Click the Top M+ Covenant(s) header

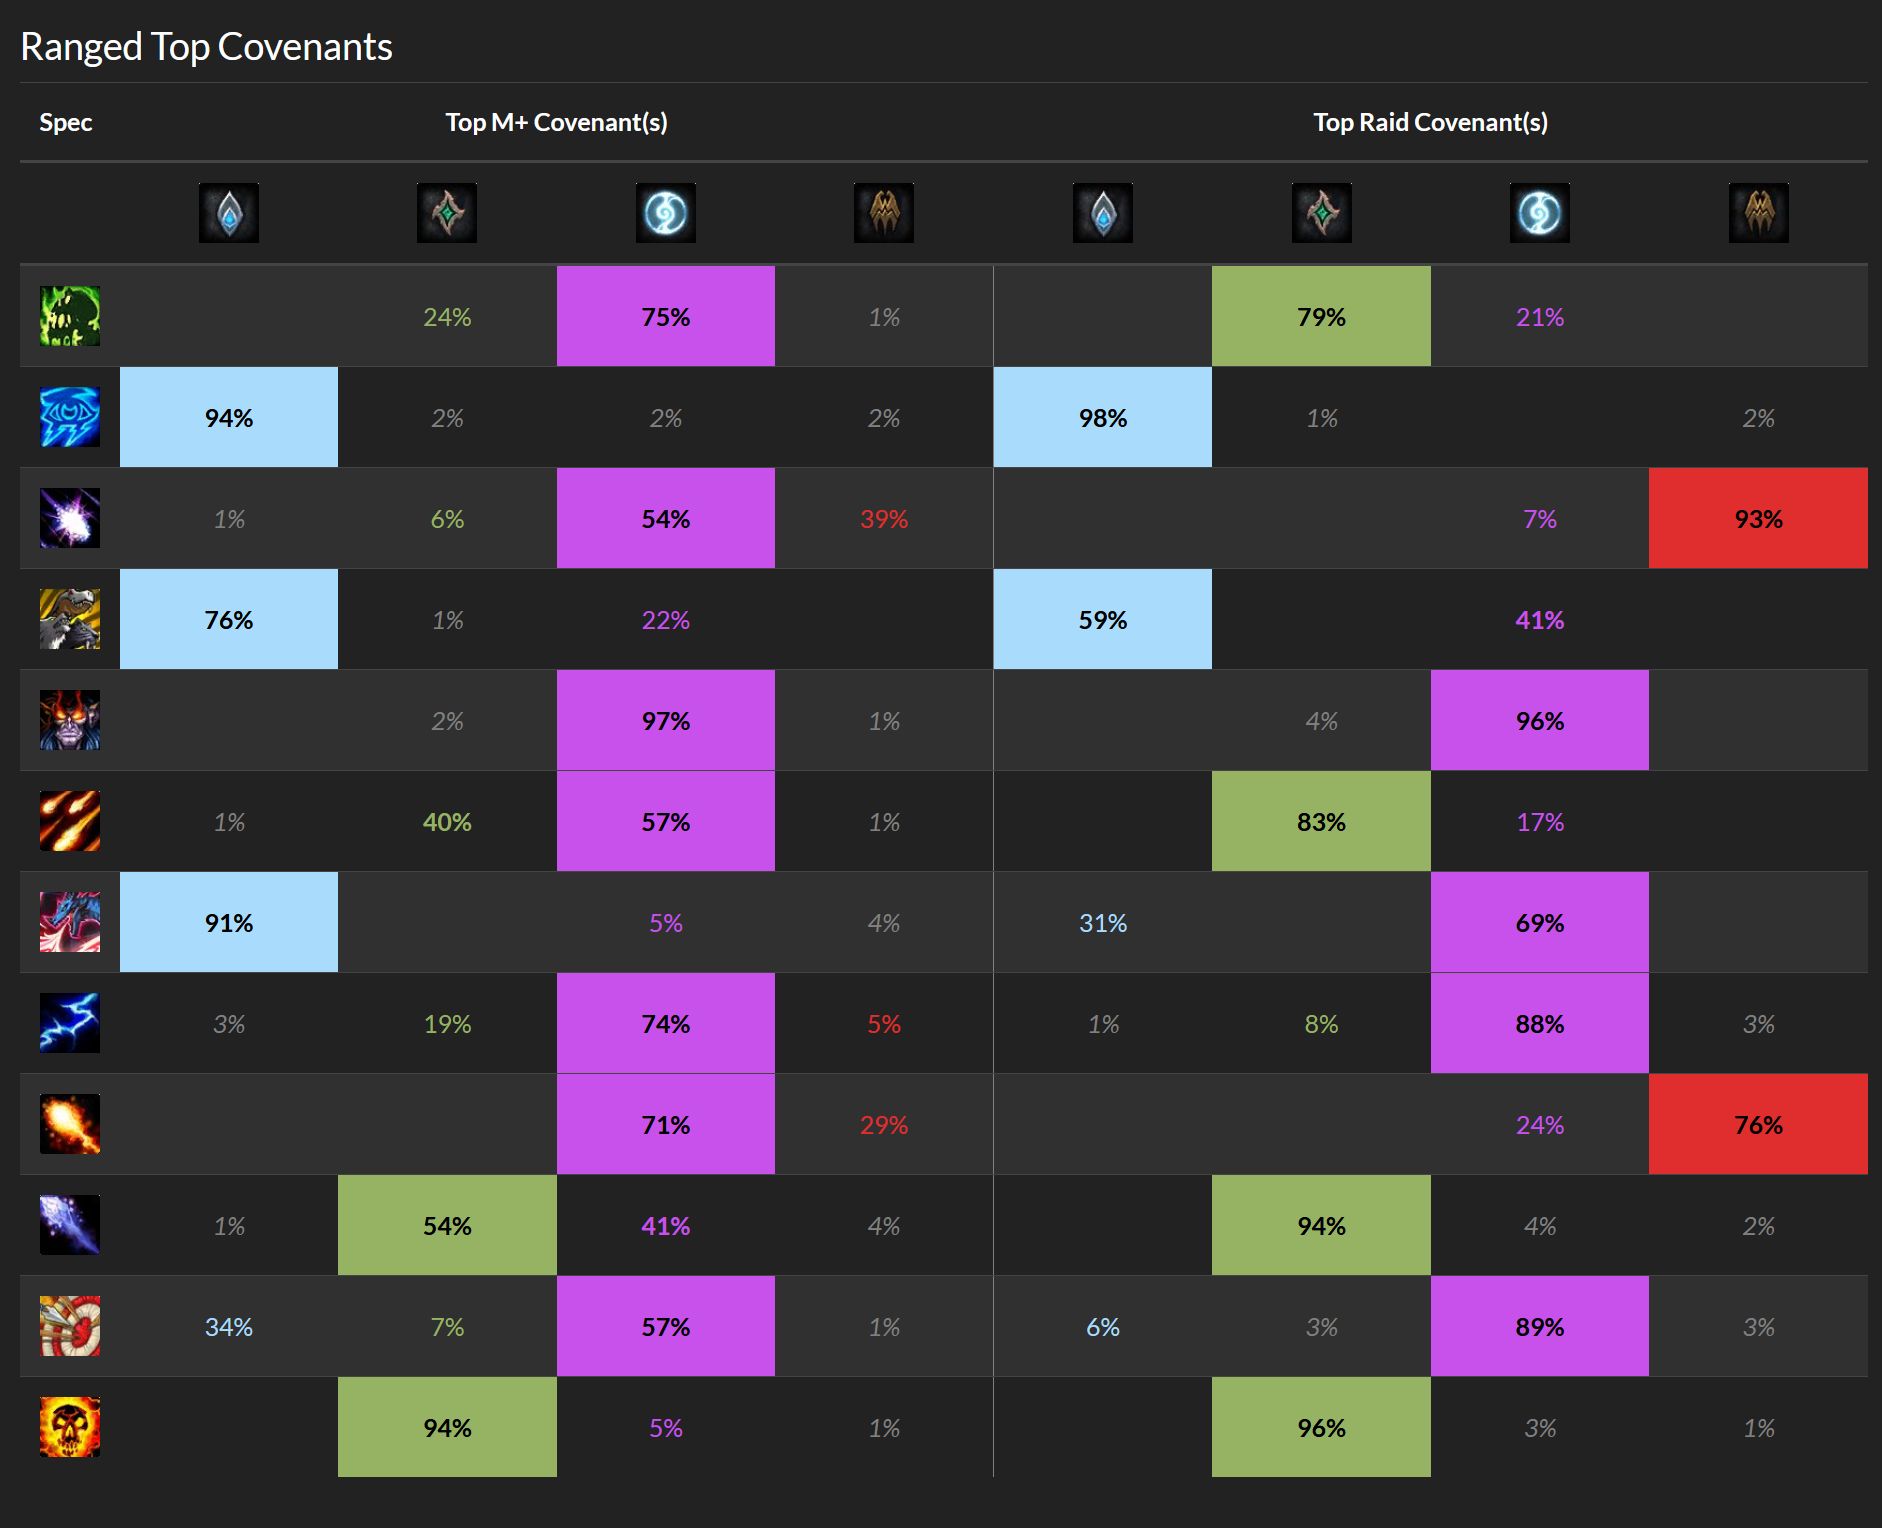coord(556,122)
